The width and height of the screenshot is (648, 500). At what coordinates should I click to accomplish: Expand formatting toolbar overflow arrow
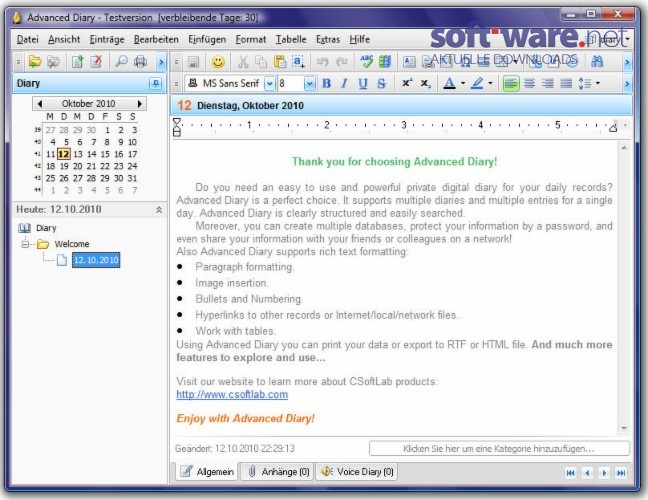click(627, 84)
